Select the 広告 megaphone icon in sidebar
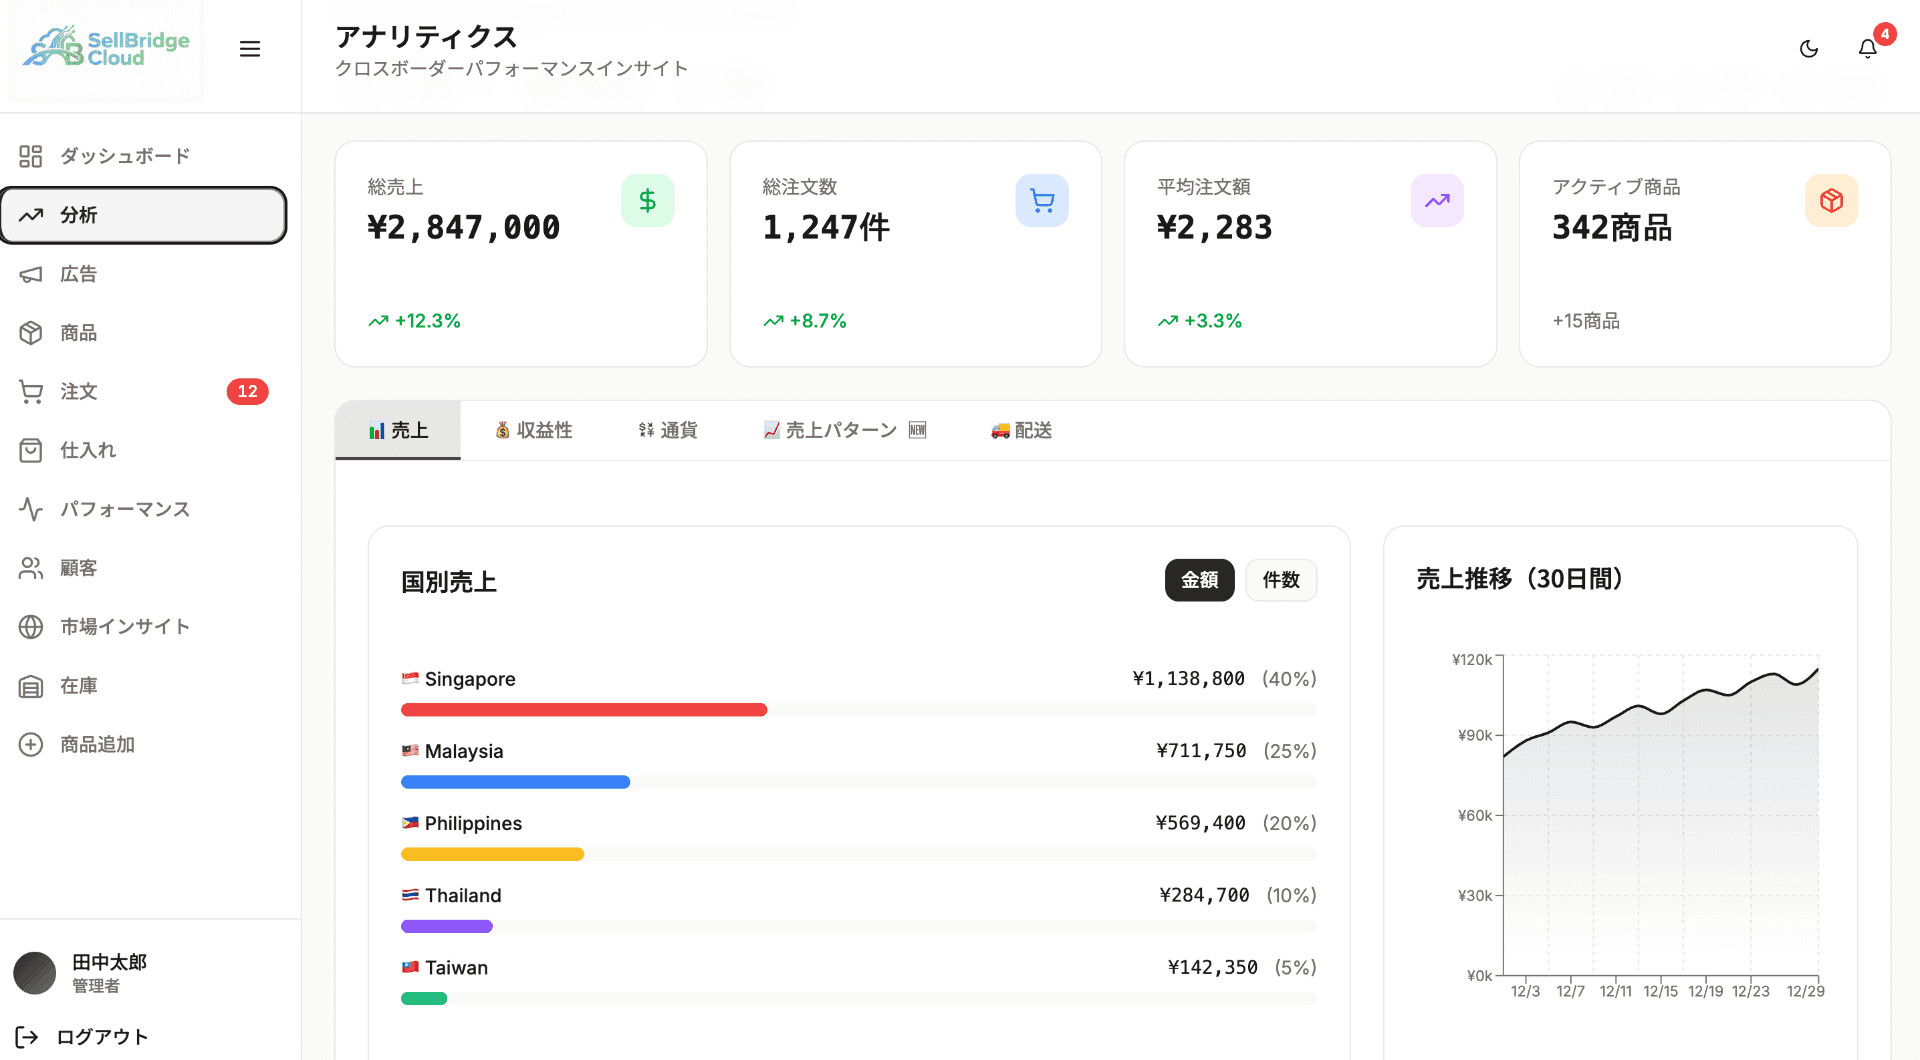The height and width of the screenshot is (1060, 1920). [31, 274]
